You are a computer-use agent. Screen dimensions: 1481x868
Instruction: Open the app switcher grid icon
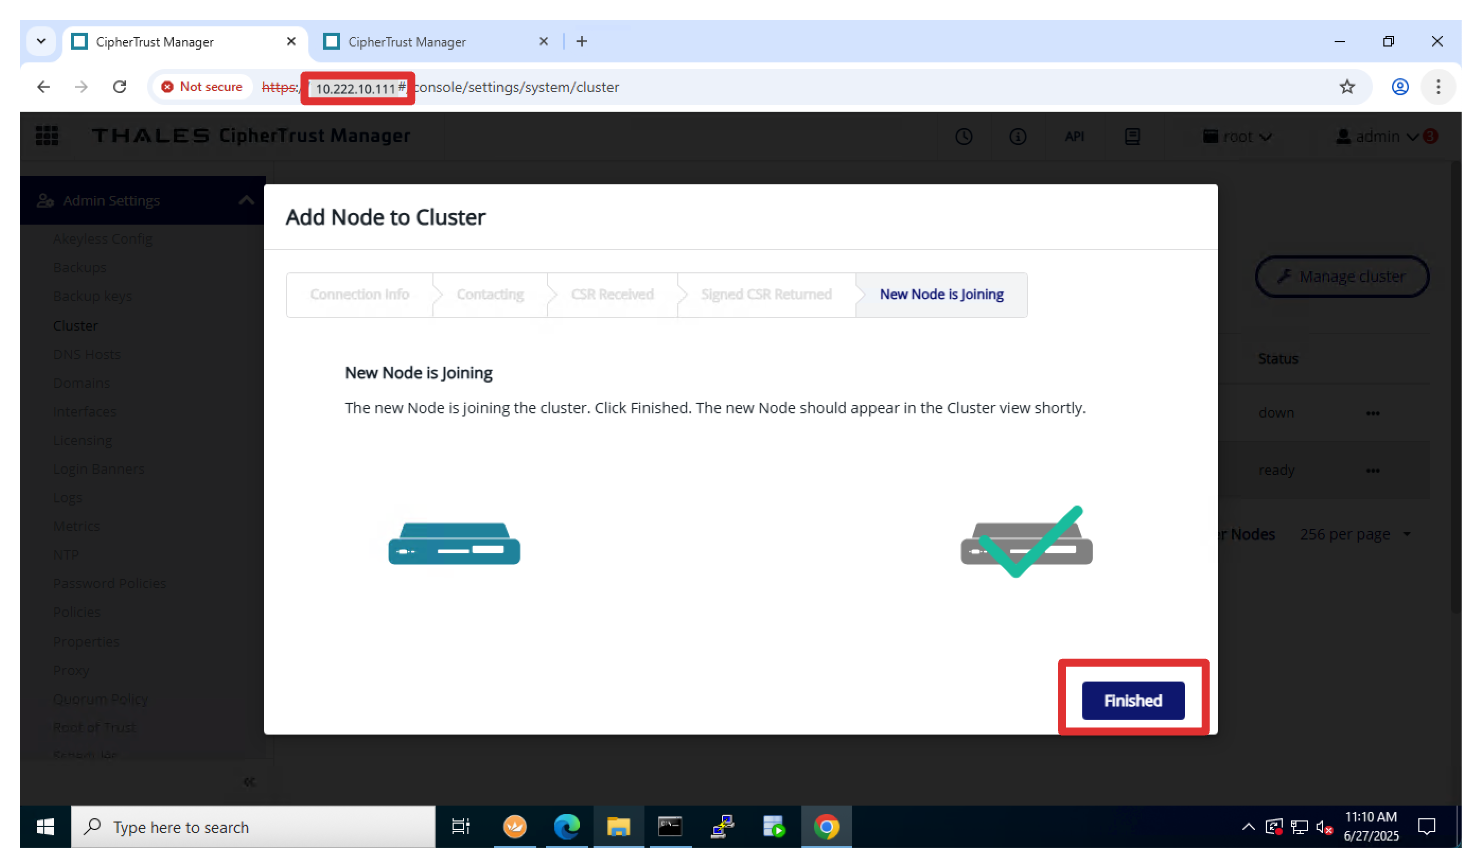[47, 136]
